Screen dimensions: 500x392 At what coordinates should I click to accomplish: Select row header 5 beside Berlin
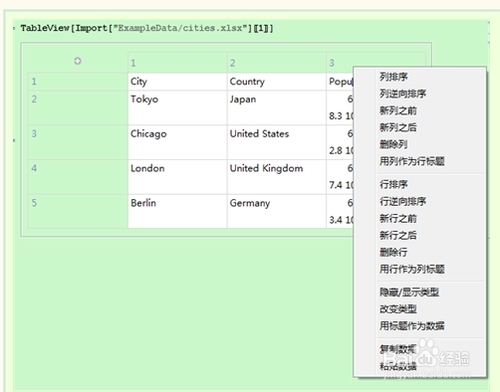[78, 211]
